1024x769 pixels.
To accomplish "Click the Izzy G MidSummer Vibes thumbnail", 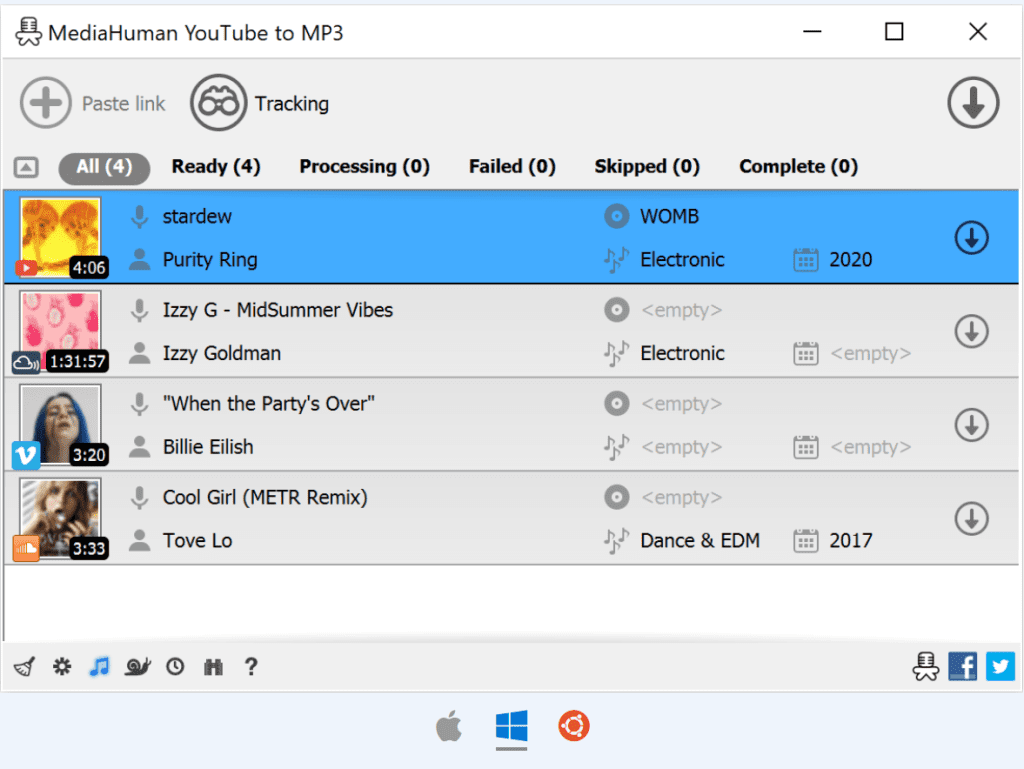I will point(61,331).
